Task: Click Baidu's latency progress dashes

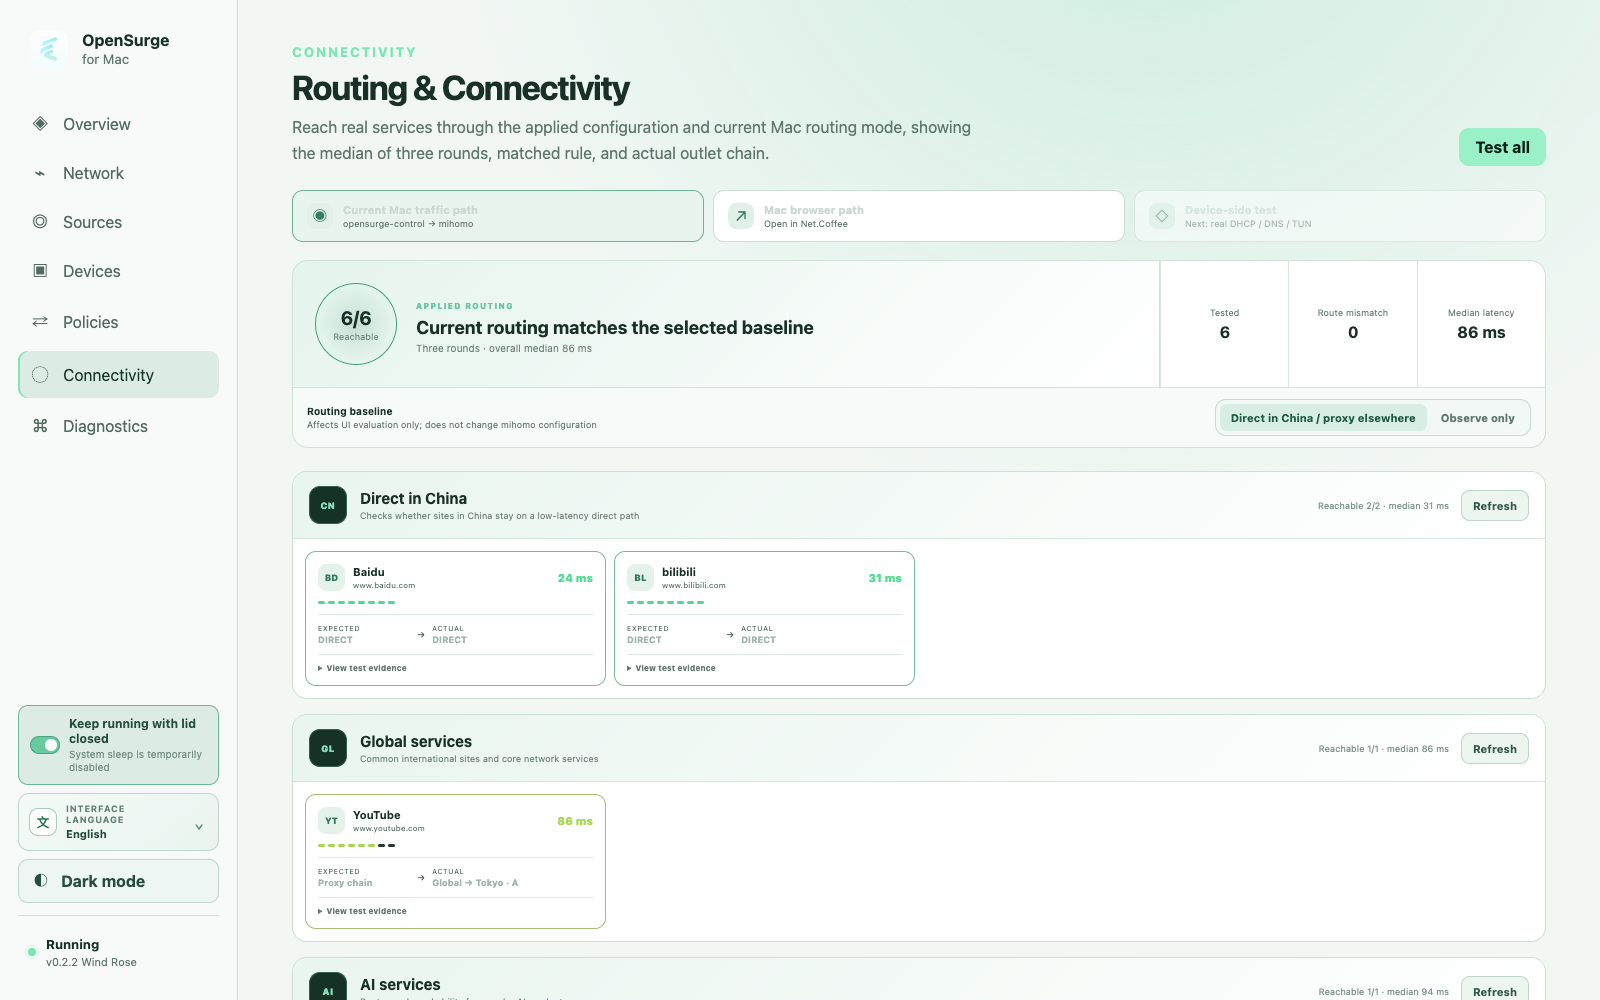Action: [357, 602]
